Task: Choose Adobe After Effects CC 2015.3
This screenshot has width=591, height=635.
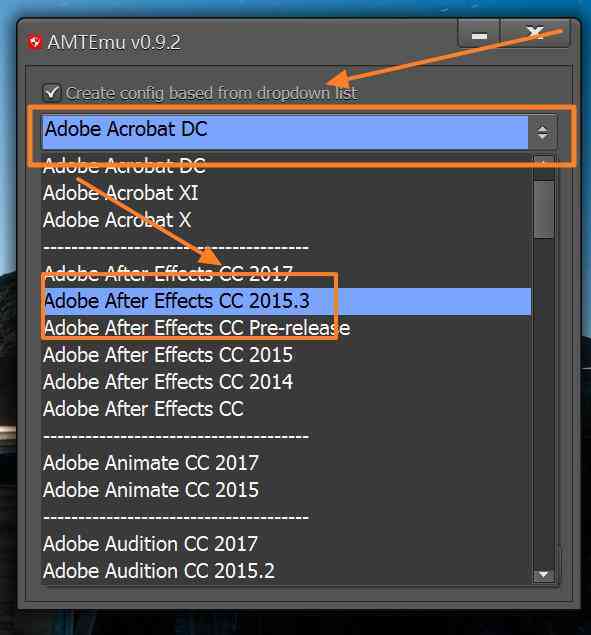Action: point(286,301)
